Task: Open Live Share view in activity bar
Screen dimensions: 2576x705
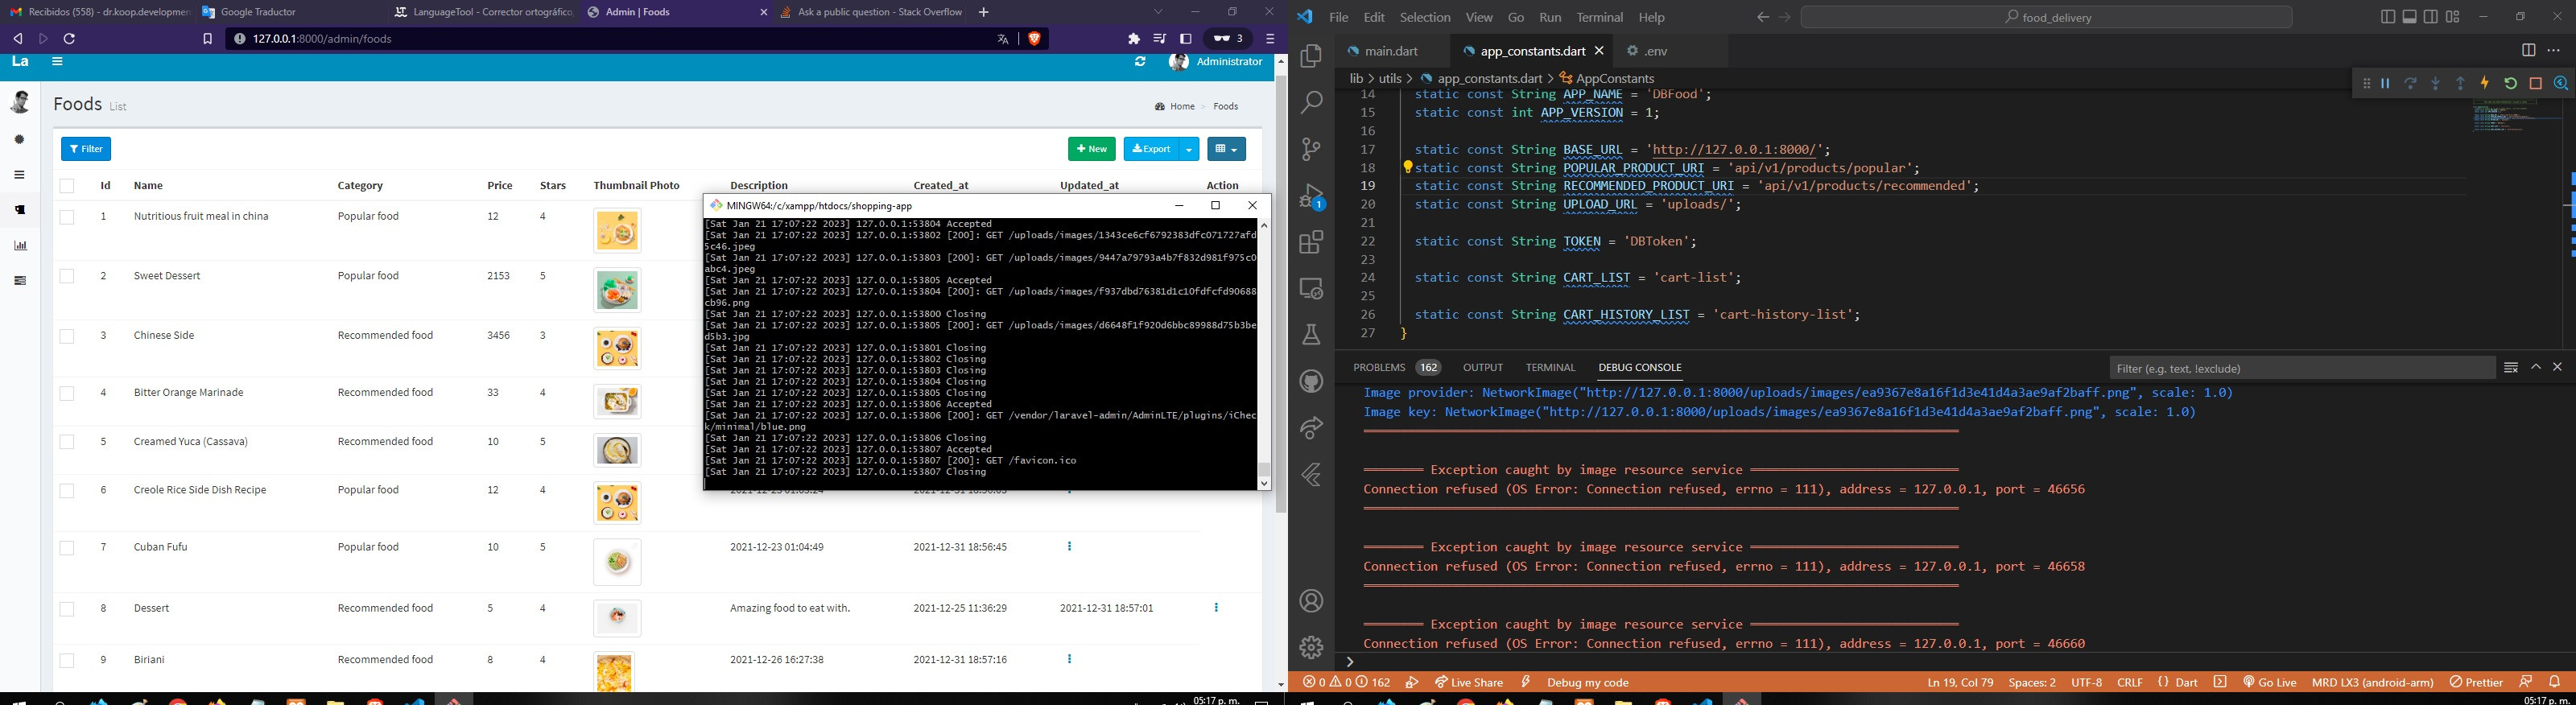Action: coord(1311,428)
